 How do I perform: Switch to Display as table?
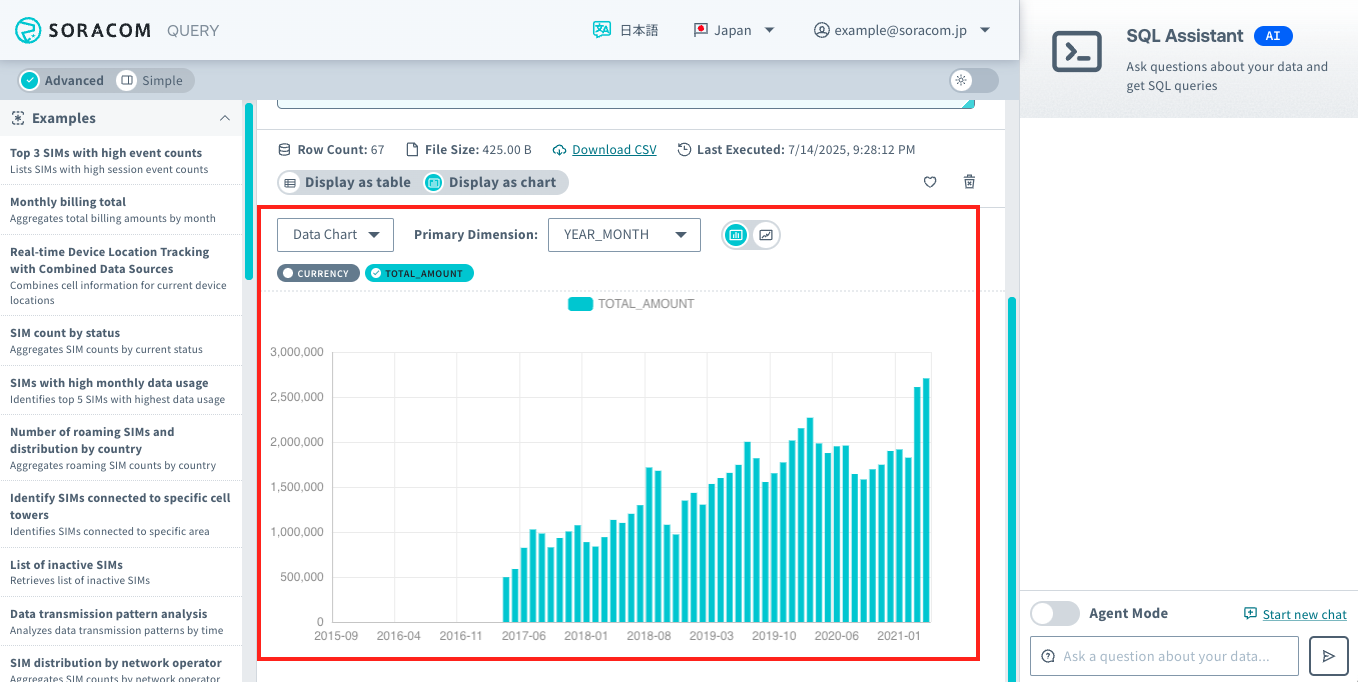click(348, 182)
